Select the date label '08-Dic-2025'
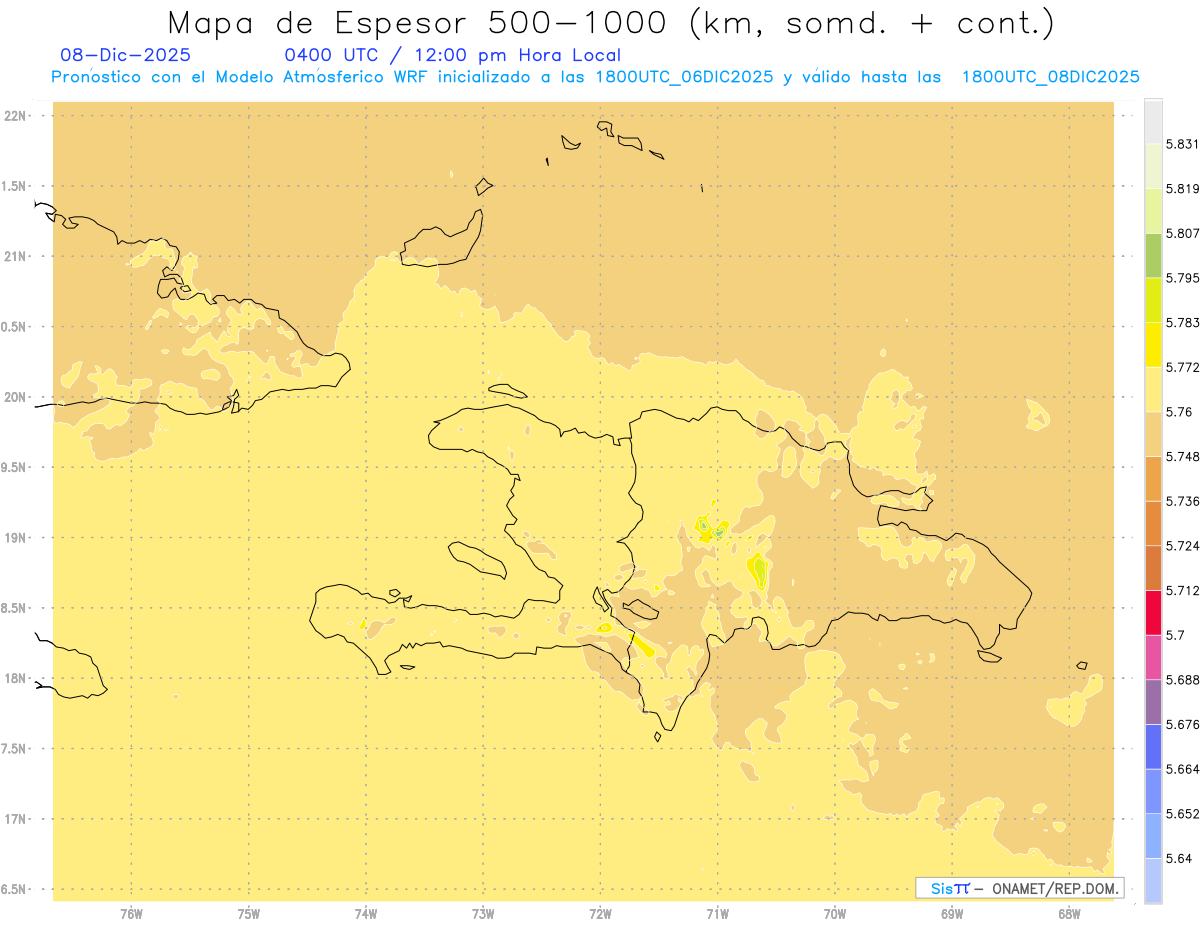 [125, 55]
